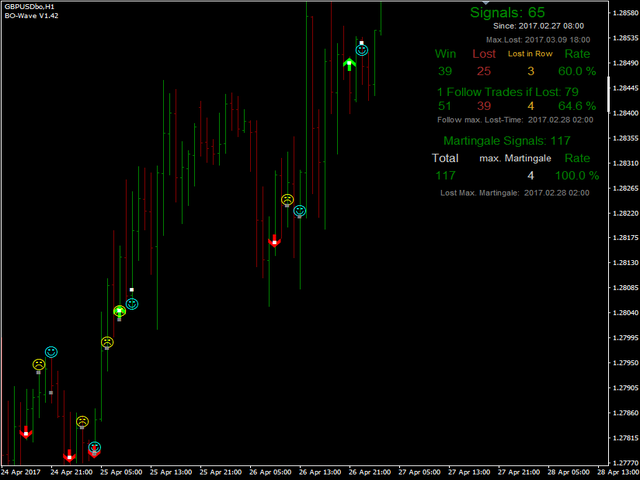Click the cyan smiley beside the leftmost yellow sad face
This screenshot has height=480, width=640.
pos(51,351)
